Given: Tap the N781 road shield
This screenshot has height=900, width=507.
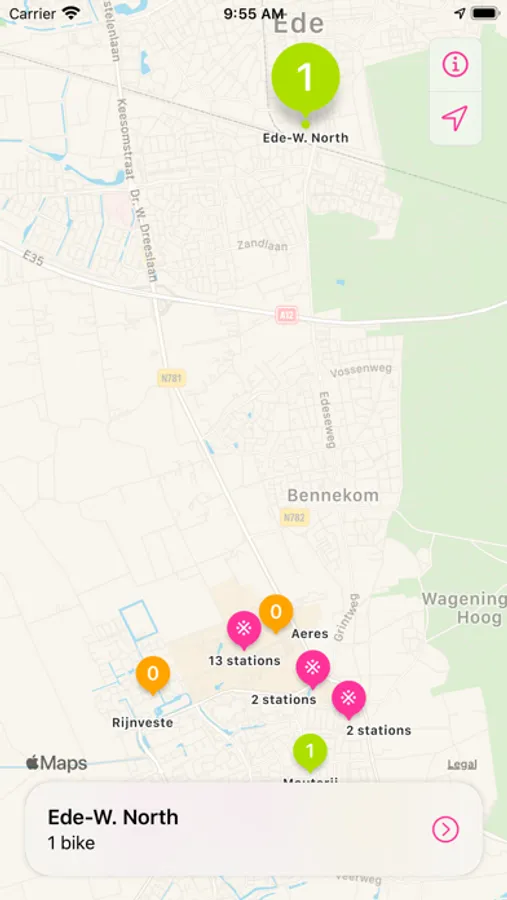Looking at the screenshot, I should point(172,377).
